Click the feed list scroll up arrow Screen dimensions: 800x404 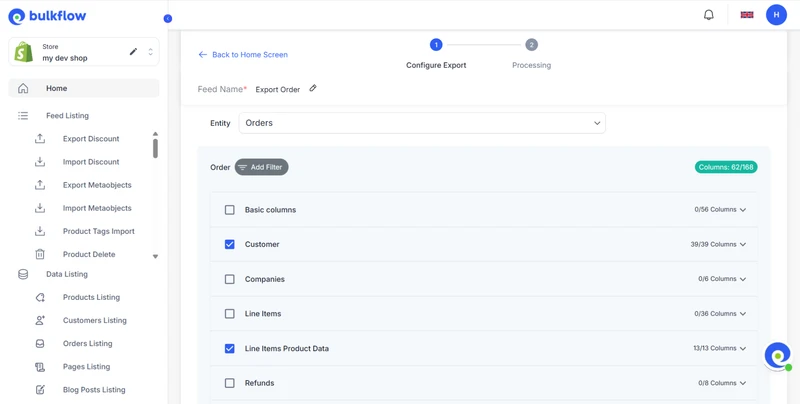coord(155,134)
